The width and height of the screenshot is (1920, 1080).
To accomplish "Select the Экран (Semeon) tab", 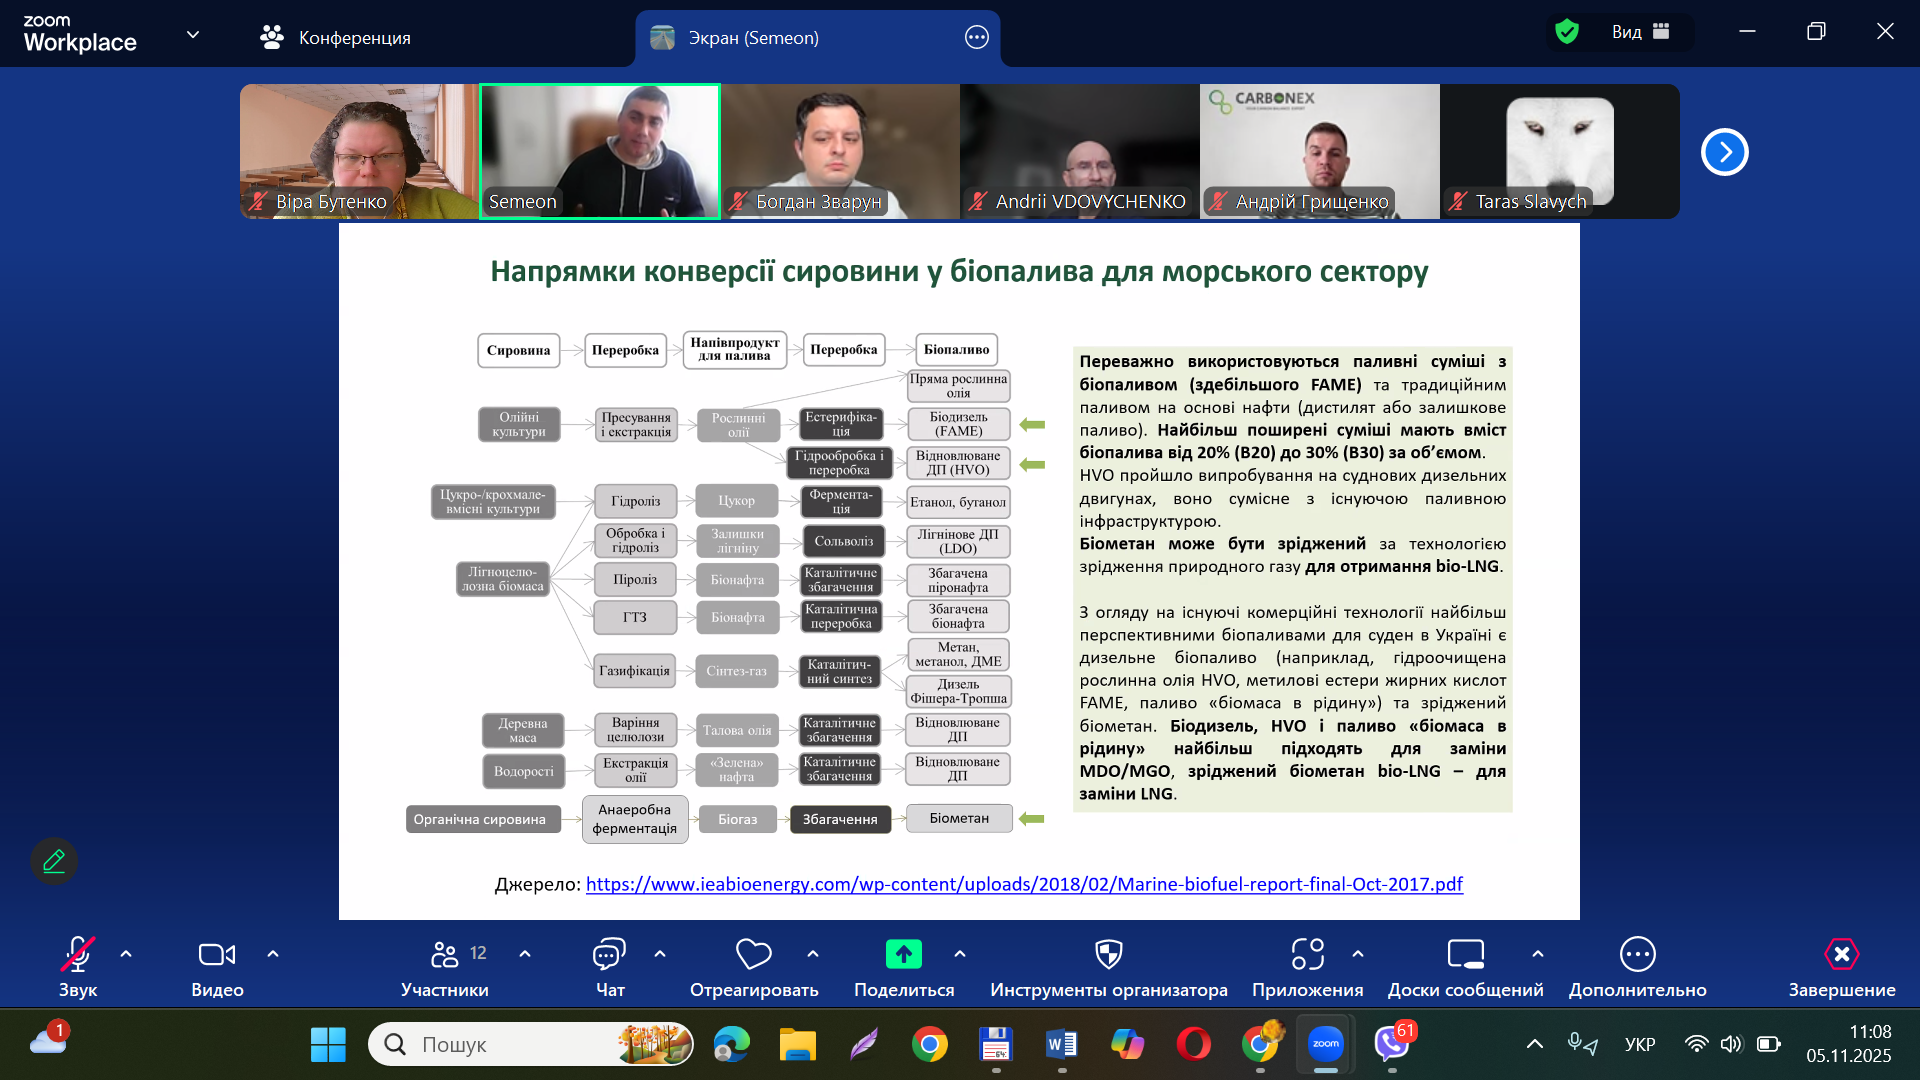I will [753, 38].
